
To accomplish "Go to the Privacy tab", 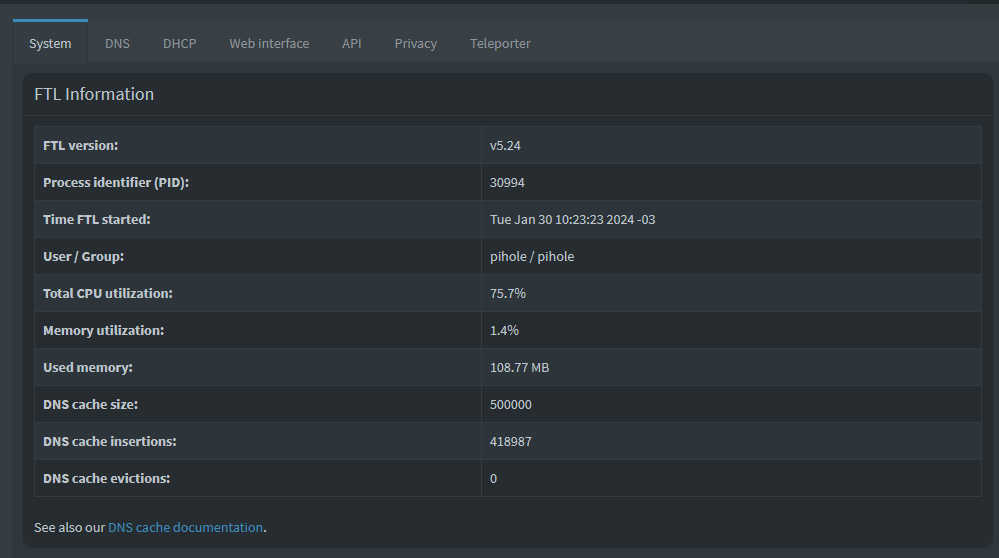I will pos(415,43).
